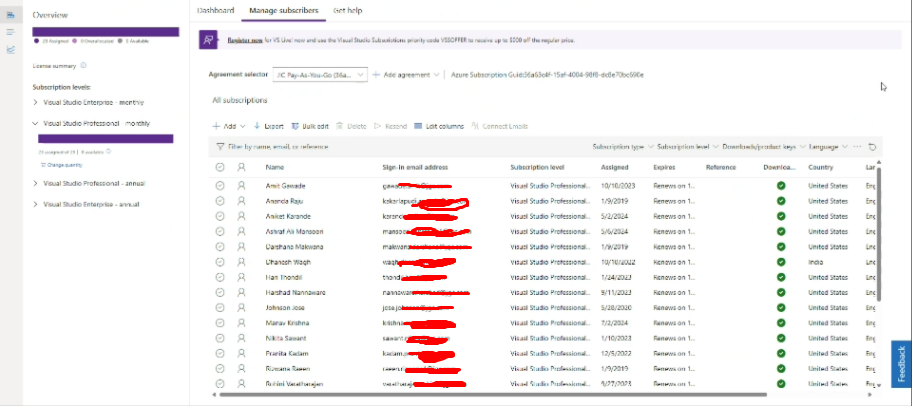The width and height of the screenshot is (912, 406).
Task: Click the subscriptions icon in left rail
Action: click(10, 15)
